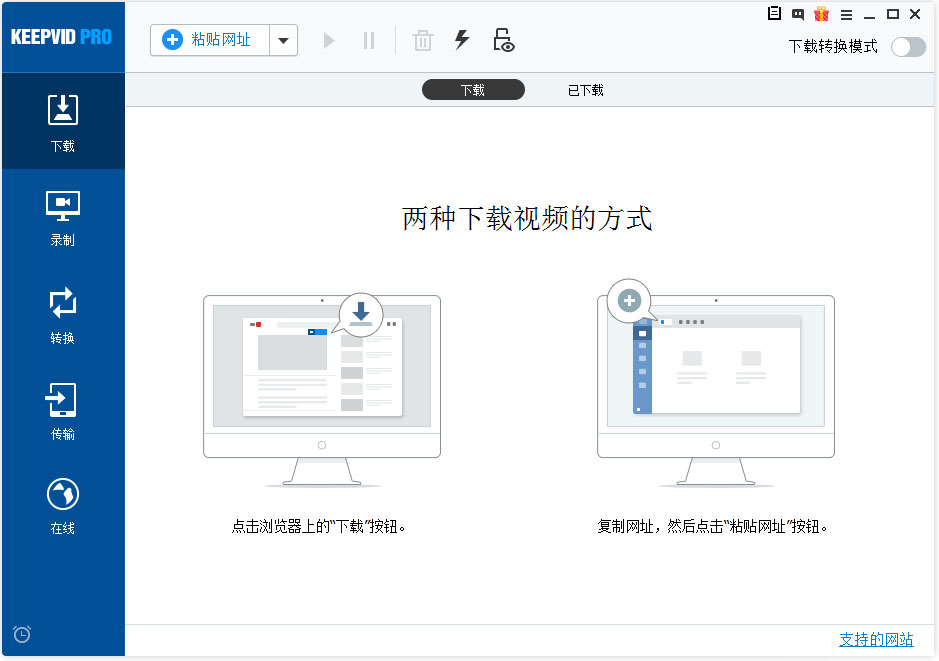Toggle 下载转换模式 switch on
The height and width of the screenshot is (661, 939).
point(908,46)
